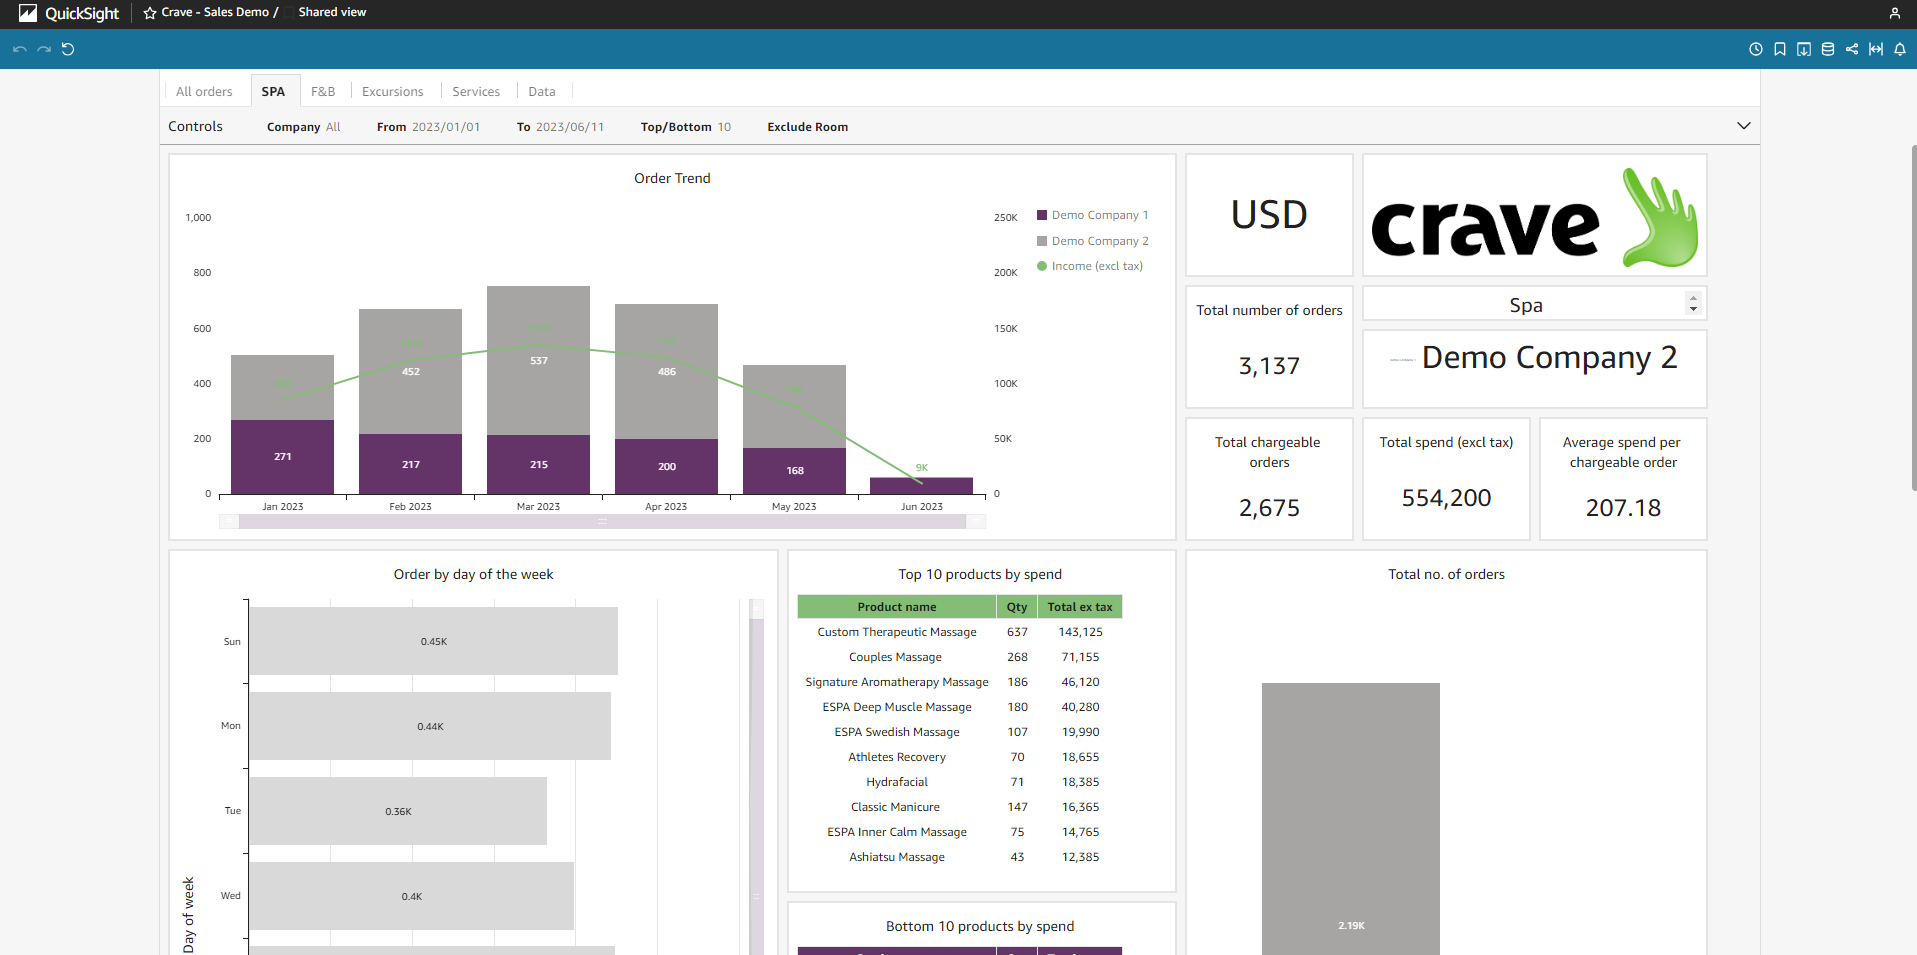Click the page vertical scrollbar
The width and height of the screenshot is (1917, 955).
[1913, 318]
